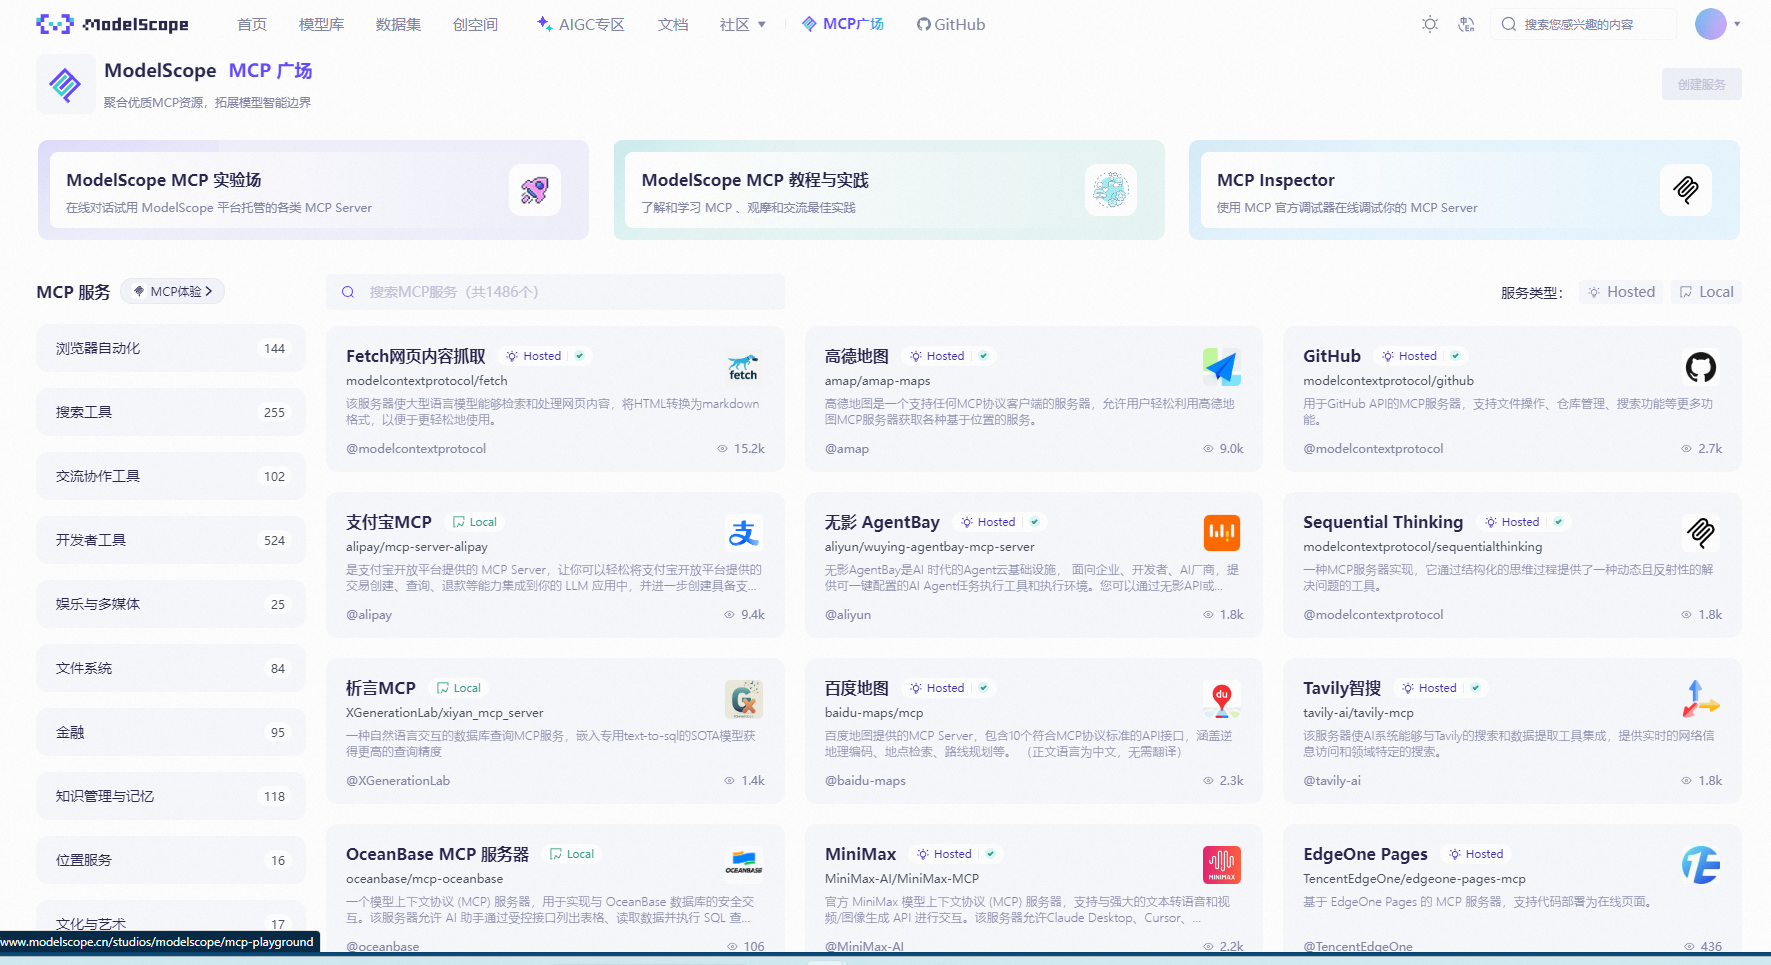Open 文档 from the top navigation

point(673,24)
